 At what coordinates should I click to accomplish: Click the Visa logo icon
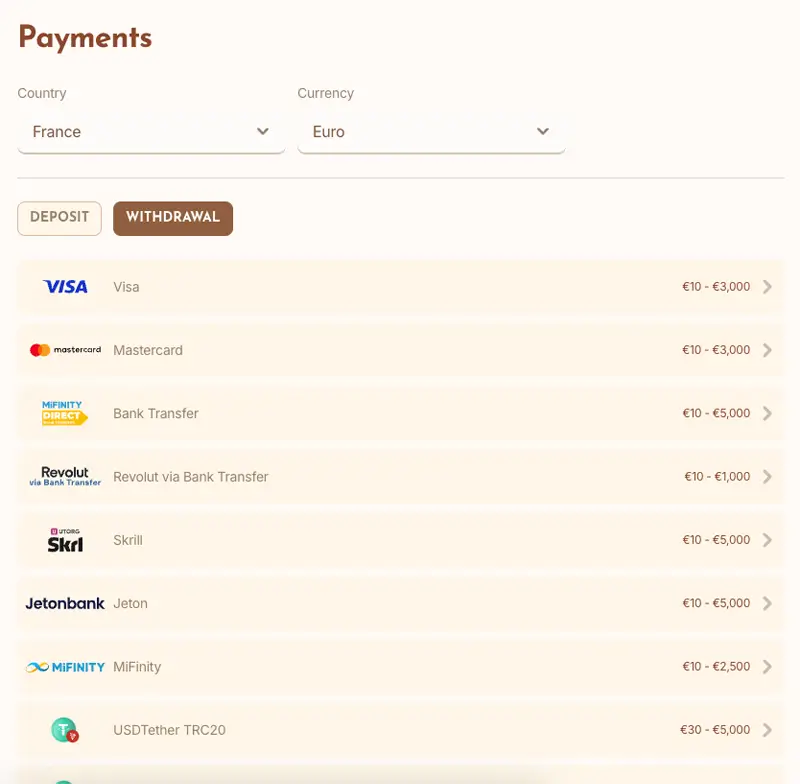(65, 287)
